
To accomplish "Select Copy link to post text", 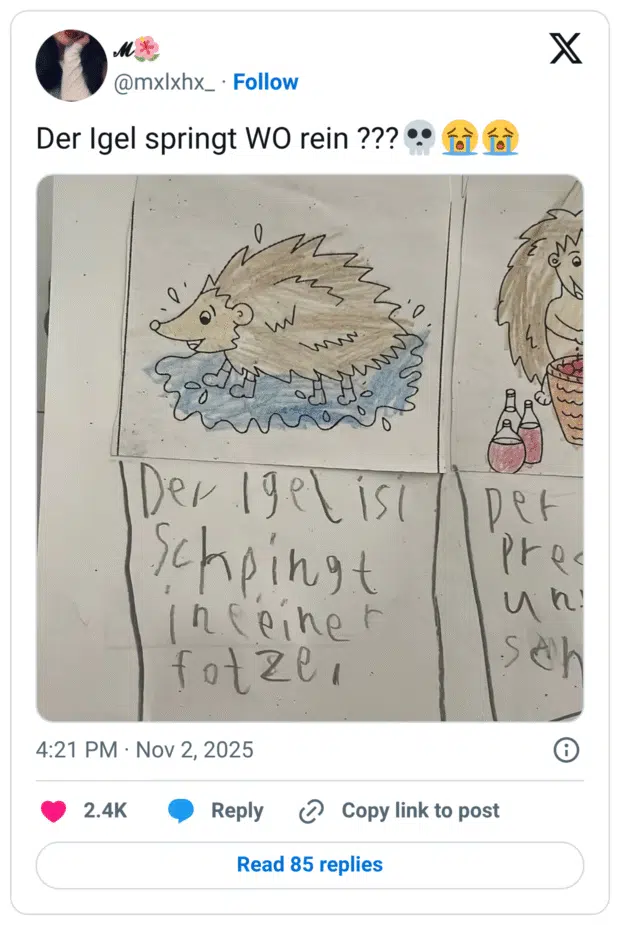I will click(420, 811).
